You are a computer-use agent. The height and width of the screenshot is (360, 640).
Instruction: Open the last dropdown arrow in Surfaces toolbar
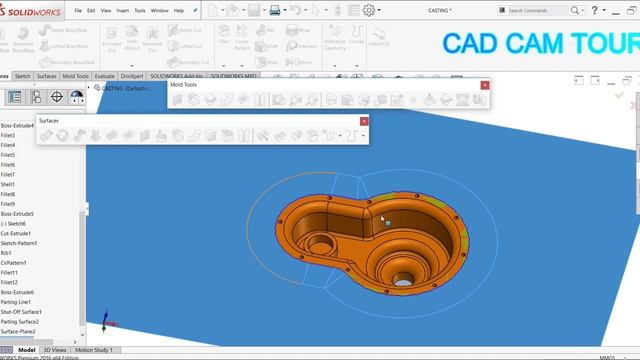point(363,136)
